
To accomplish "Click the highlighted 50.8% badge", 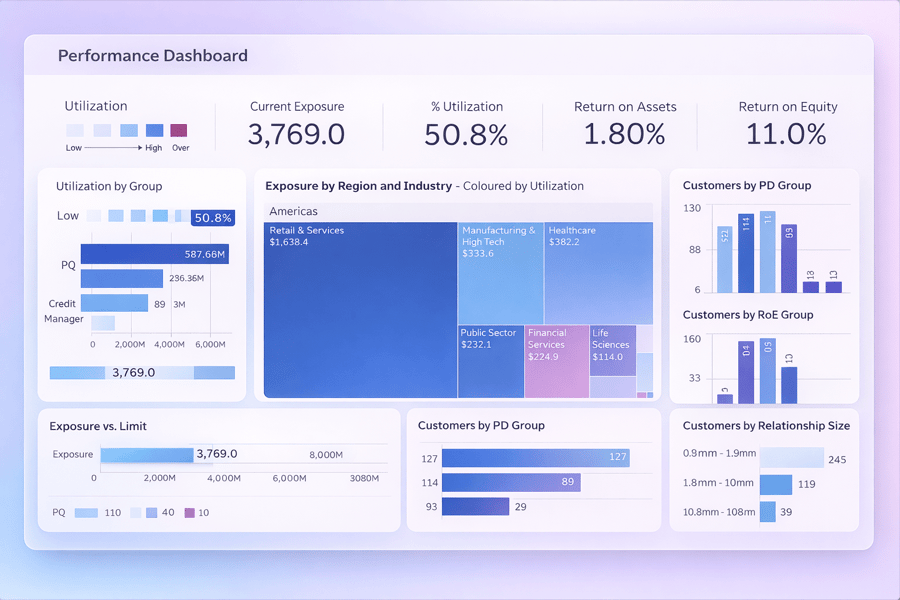I will (x=211, y=217).
